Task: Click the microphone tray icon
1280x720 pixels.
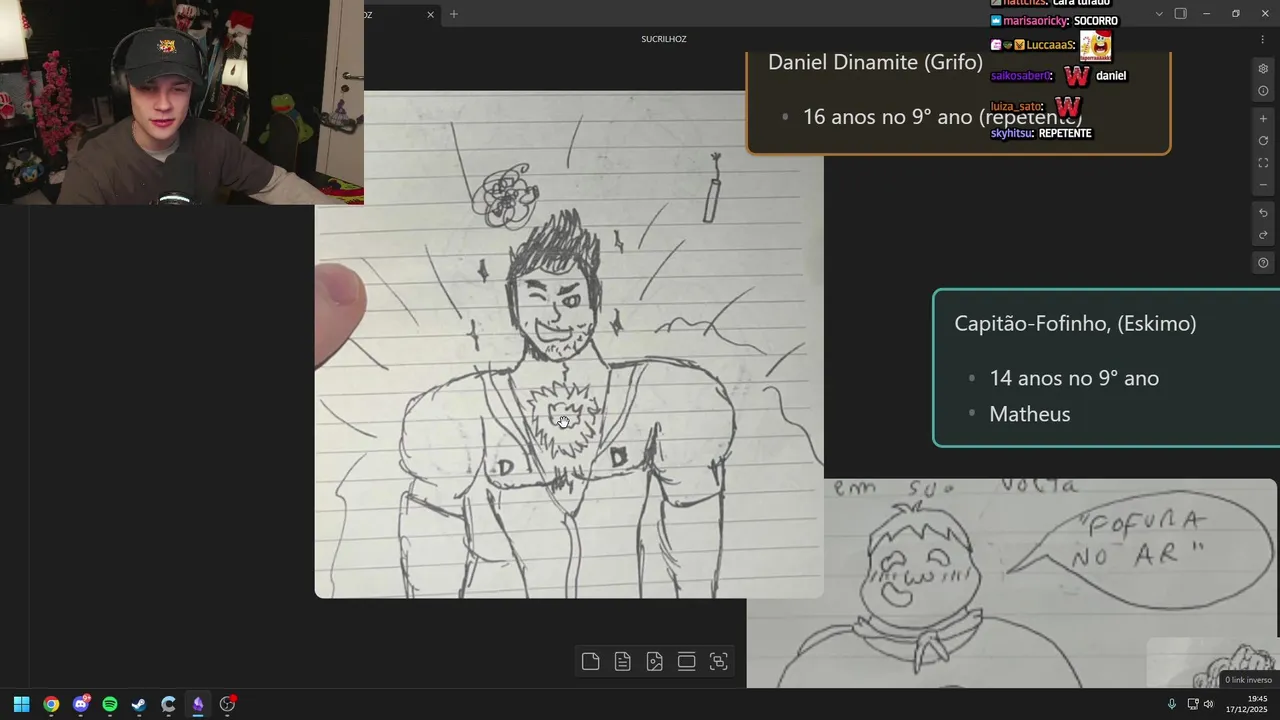Action: 1172,704
